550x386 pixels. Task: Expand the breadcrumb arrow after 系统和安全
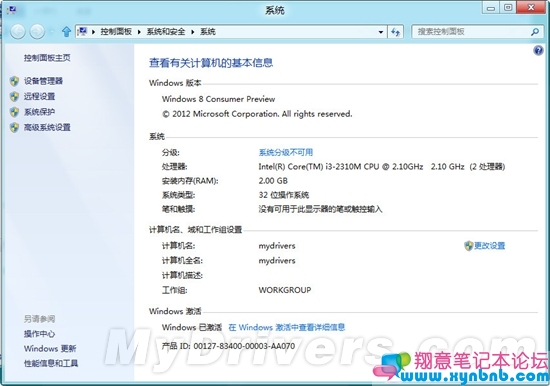tap(193, 32)
